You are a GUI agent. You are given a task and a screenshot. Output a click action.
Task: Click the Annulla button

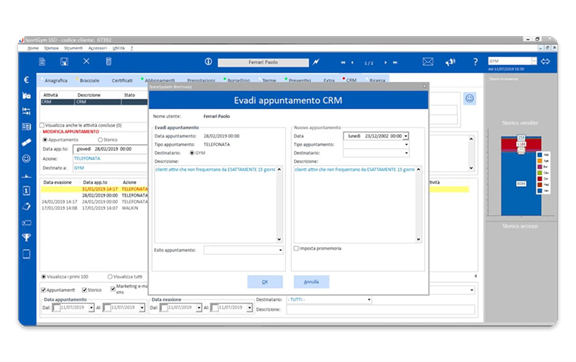point(311,282)
